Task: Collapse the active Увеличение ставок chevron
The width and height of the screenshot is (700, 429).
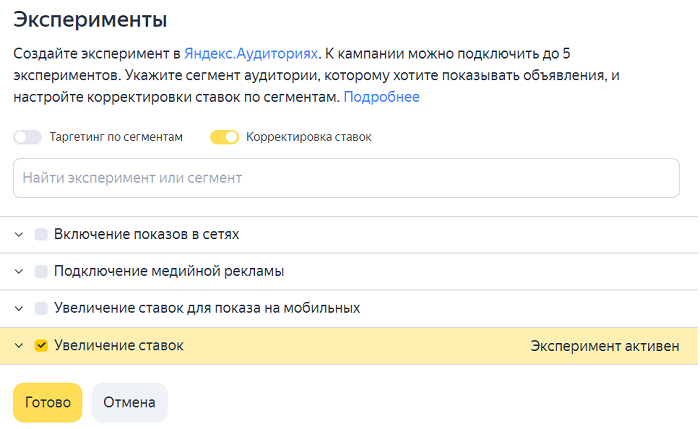Action: pos(19,346)
